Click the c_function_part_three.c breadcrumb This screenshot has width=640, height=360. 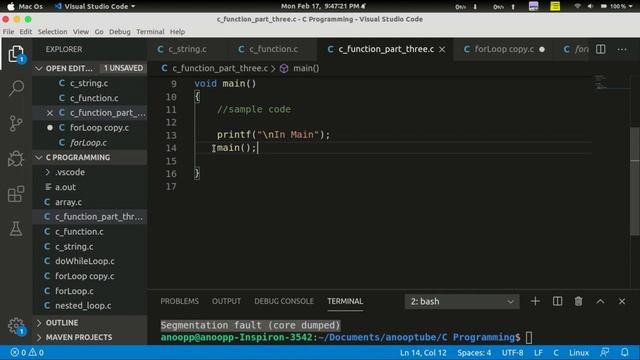(x=220, y=68)
